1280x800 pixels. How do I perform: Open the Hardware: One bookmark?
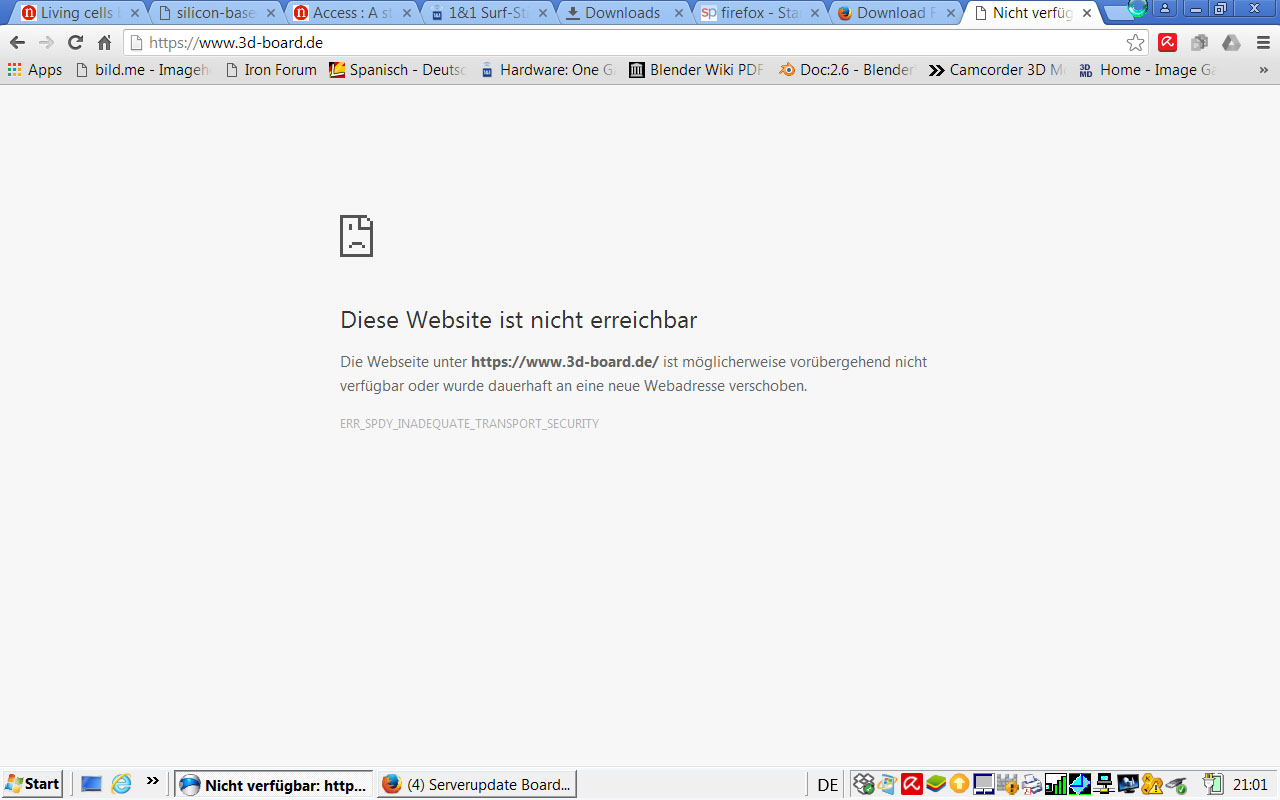click(547, 70)
